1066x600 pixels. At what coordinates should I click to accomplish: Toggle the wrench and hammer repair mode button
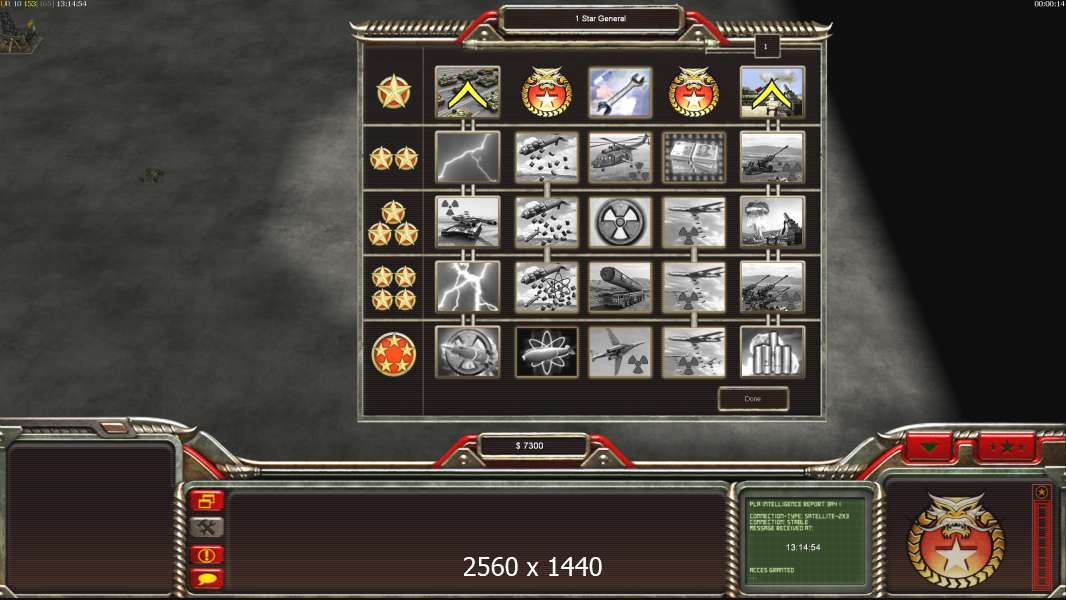click(x=207, y=527)
